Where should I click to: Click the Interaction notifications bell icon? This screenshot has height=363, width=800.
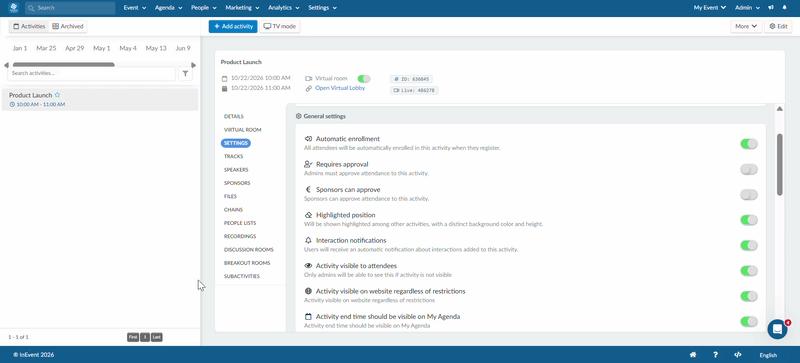(x=308, y=240)
